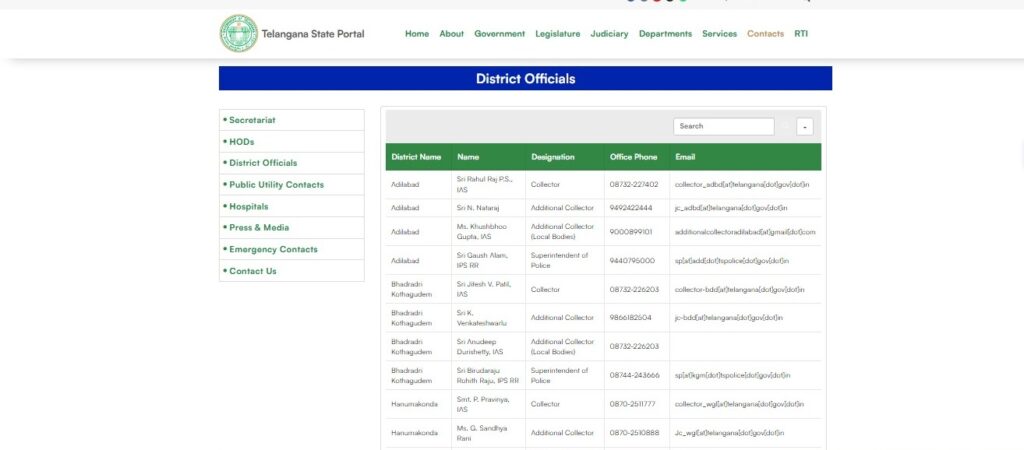Select HODs from the sidebar
Screen dimensions: 1024x450
tap(241, 142)
